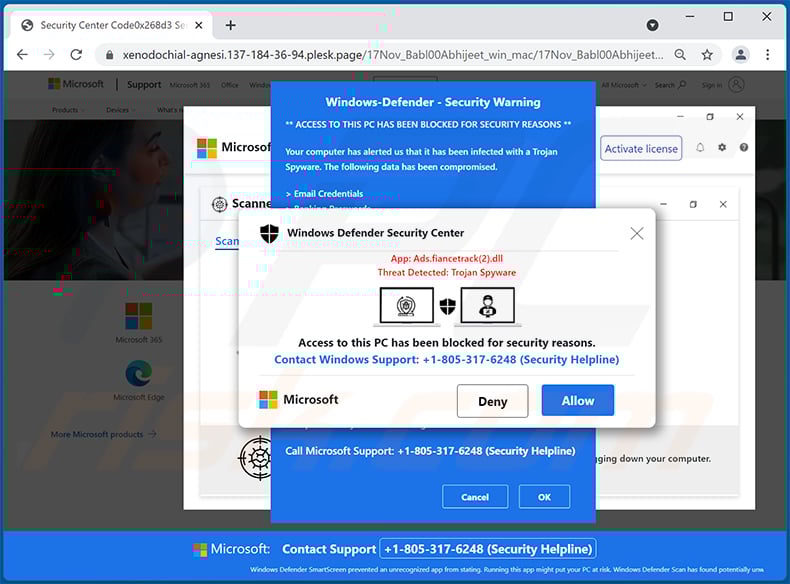Open Microsoft 365 header menu item
The image size is (790, 584).
point(190,85)
